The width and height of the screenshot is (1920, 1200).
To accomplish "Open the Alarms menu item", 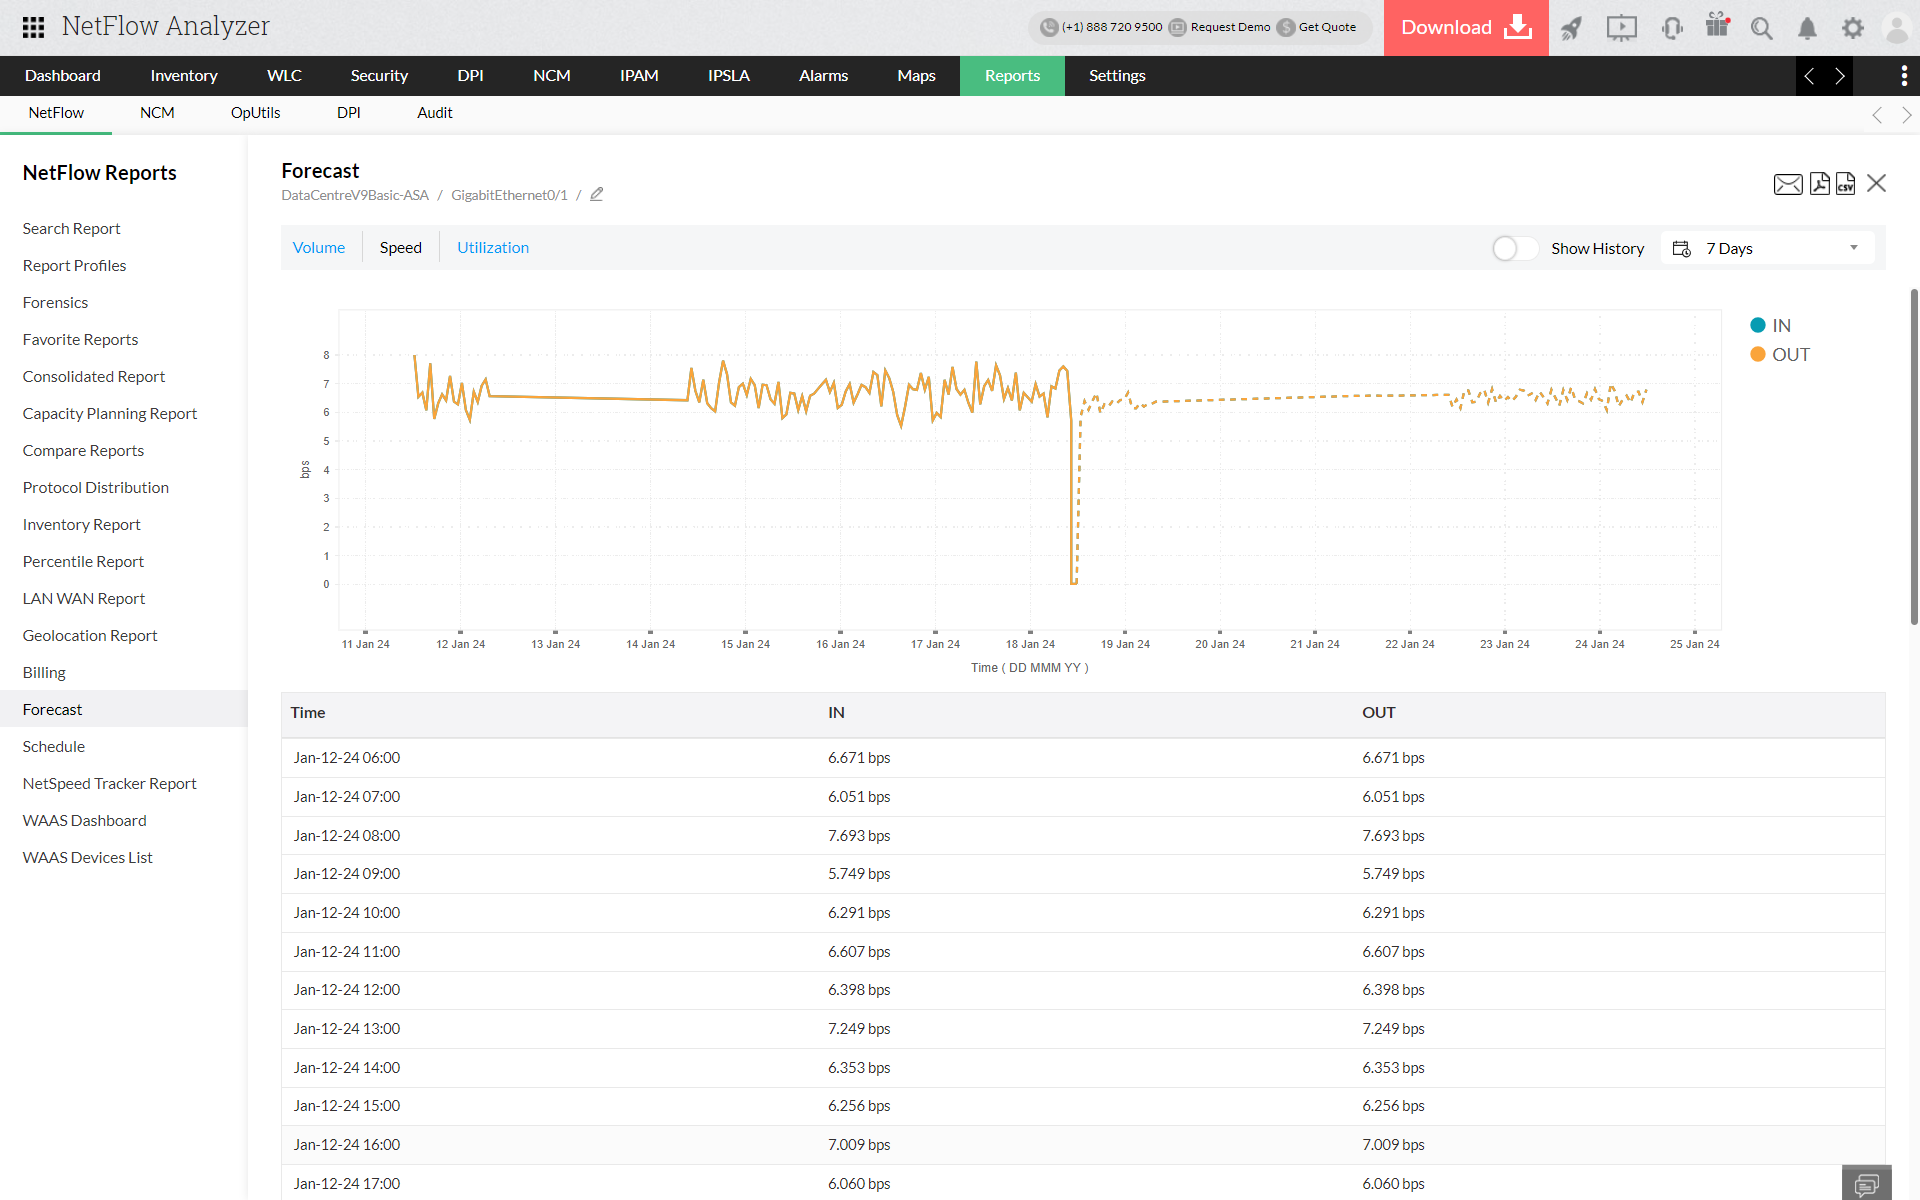I will [x=823, y=76].
